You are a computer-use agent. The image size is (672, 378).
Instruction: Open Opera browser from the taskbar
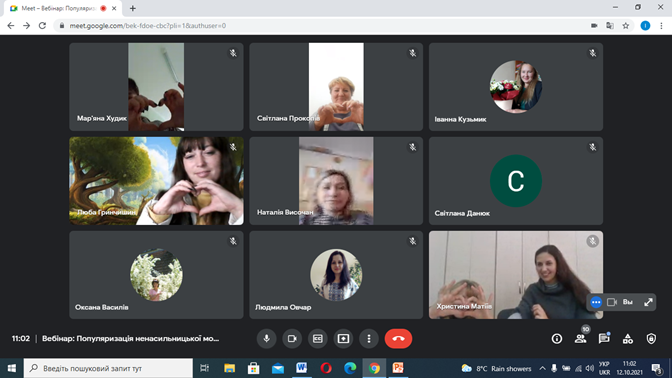tap(326, 368)
